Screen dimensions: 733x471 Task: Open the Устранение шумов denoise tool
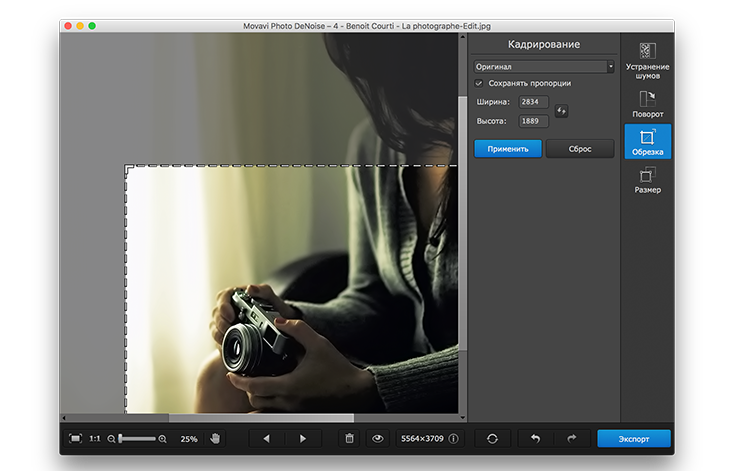647,61
